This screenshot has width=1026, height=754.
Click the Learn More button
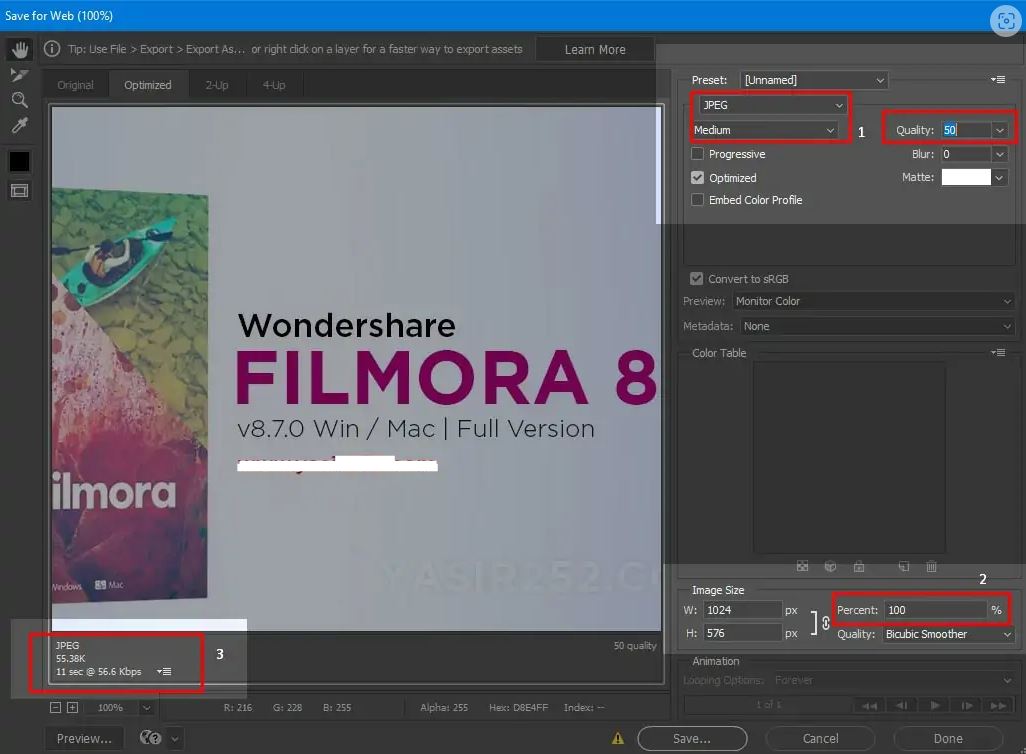595,50
